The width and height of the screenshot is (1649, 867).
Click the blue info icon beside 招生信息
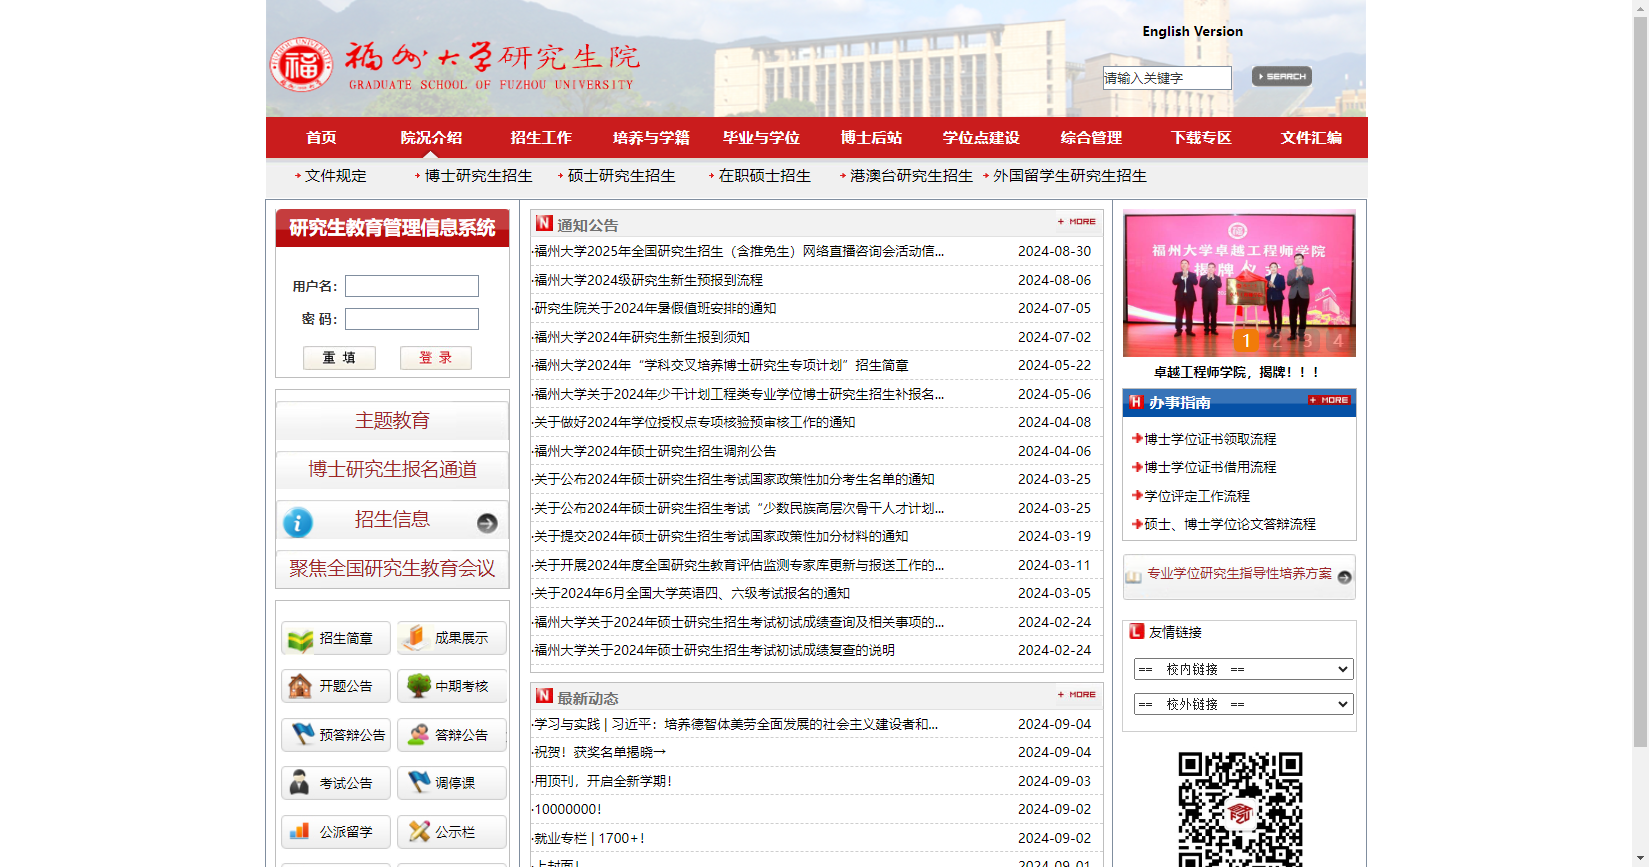coord(298,522)
